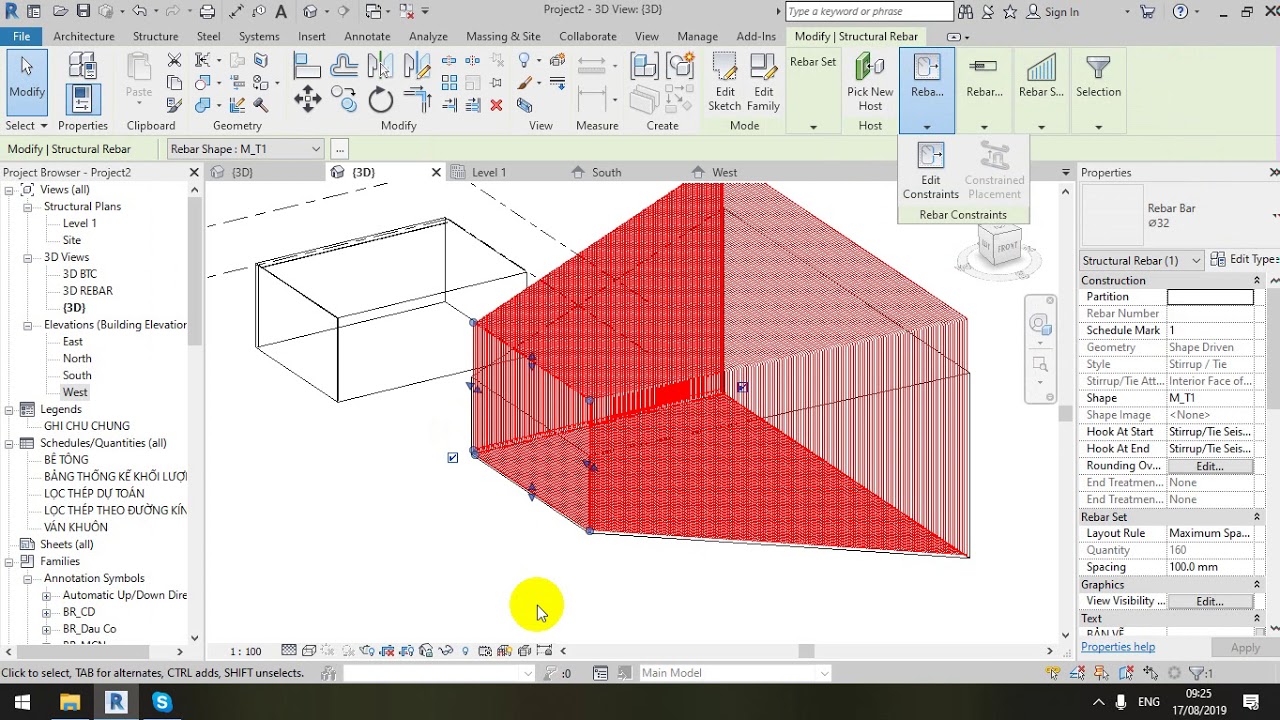Select the Trim/Extend to Corner tool
The height and width of the screenshot is (720, 1280).
point(418,99)
